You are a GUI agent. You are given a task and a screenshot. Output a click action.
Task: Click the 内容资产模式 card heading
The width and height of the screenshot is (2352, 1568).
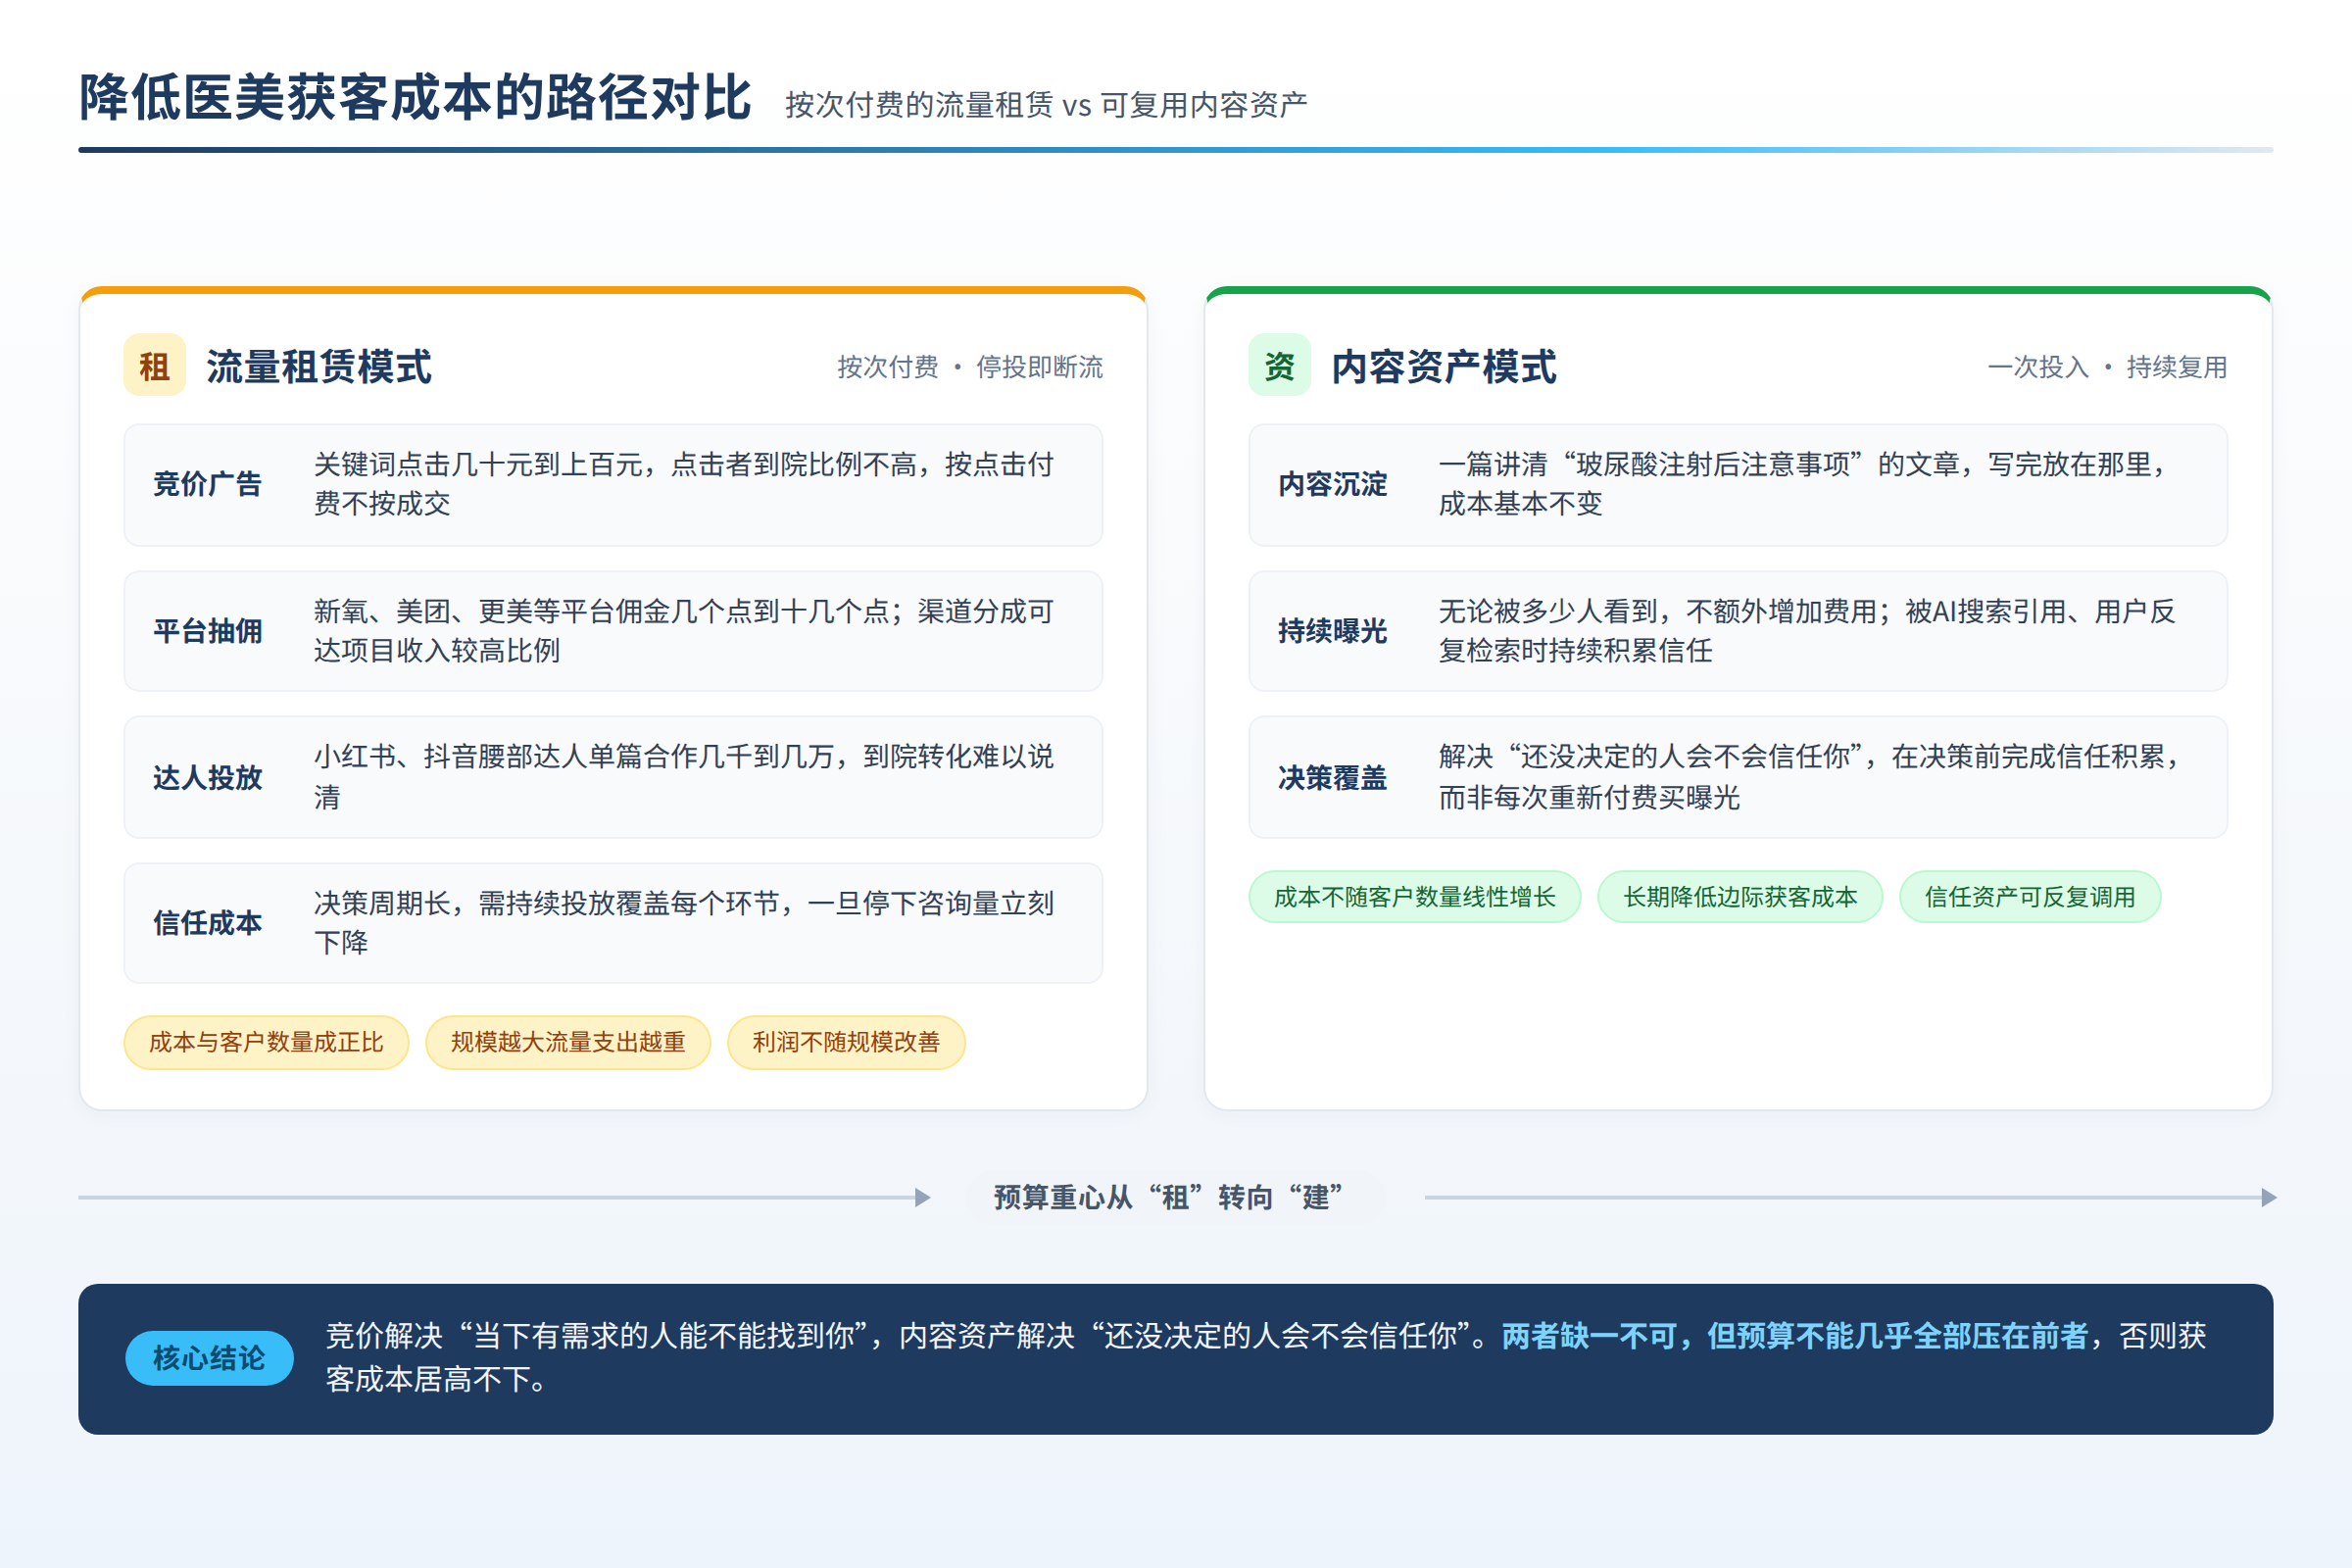pos(1444,367)
